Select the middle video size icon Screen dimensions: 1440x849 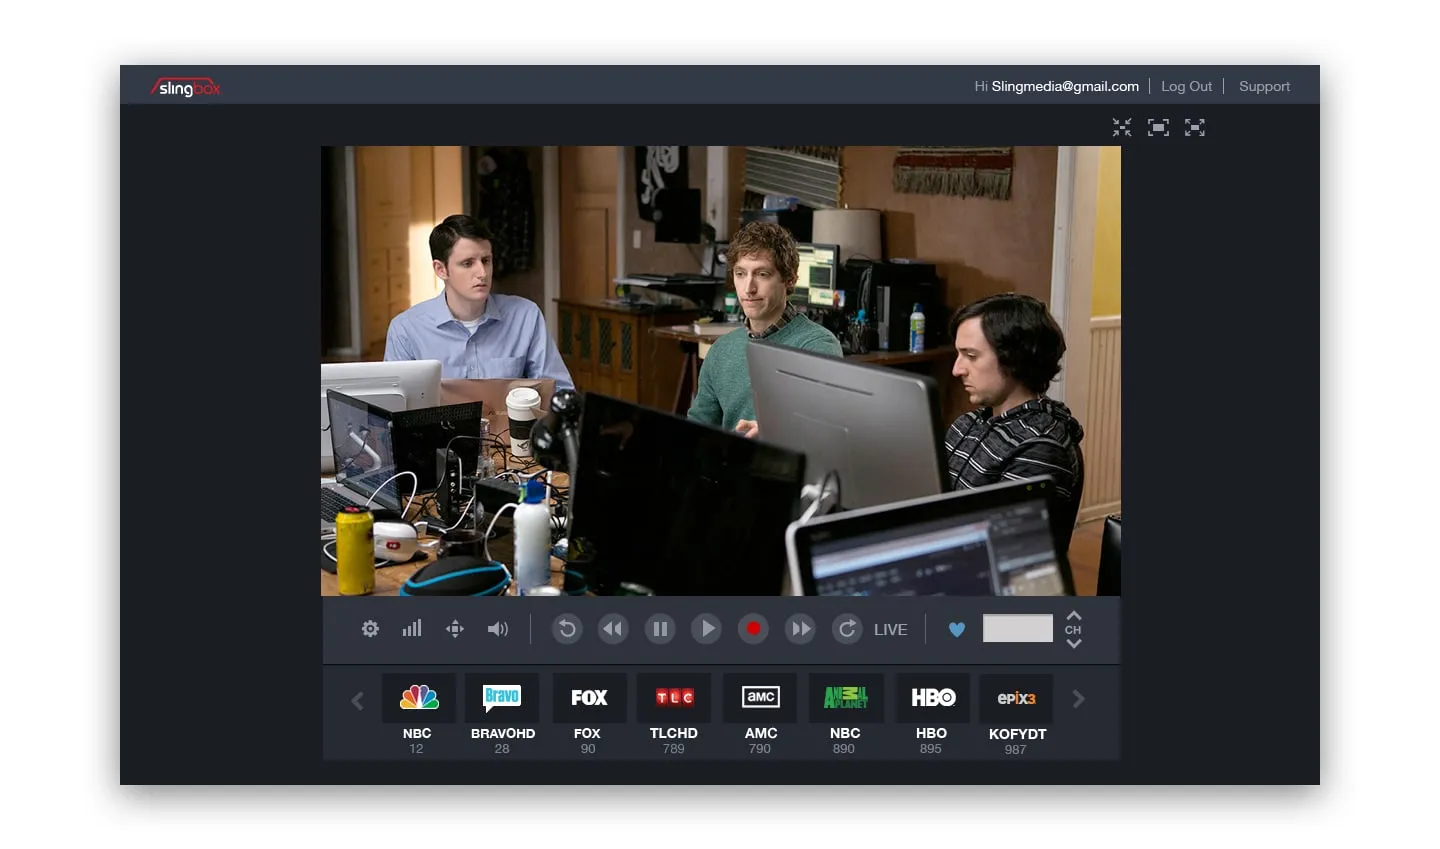[x=1158, y=127]
